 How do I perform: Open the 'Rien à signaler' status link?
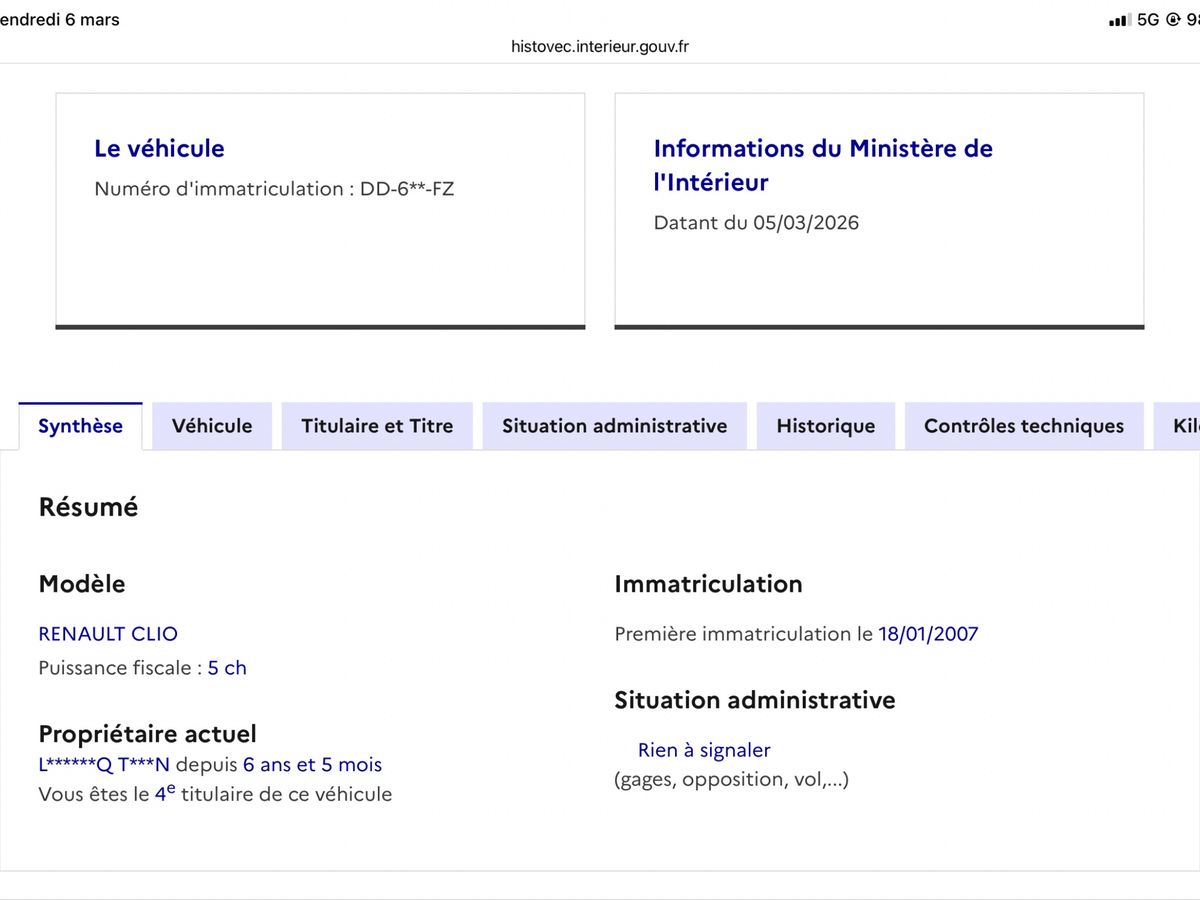(704, 749)
